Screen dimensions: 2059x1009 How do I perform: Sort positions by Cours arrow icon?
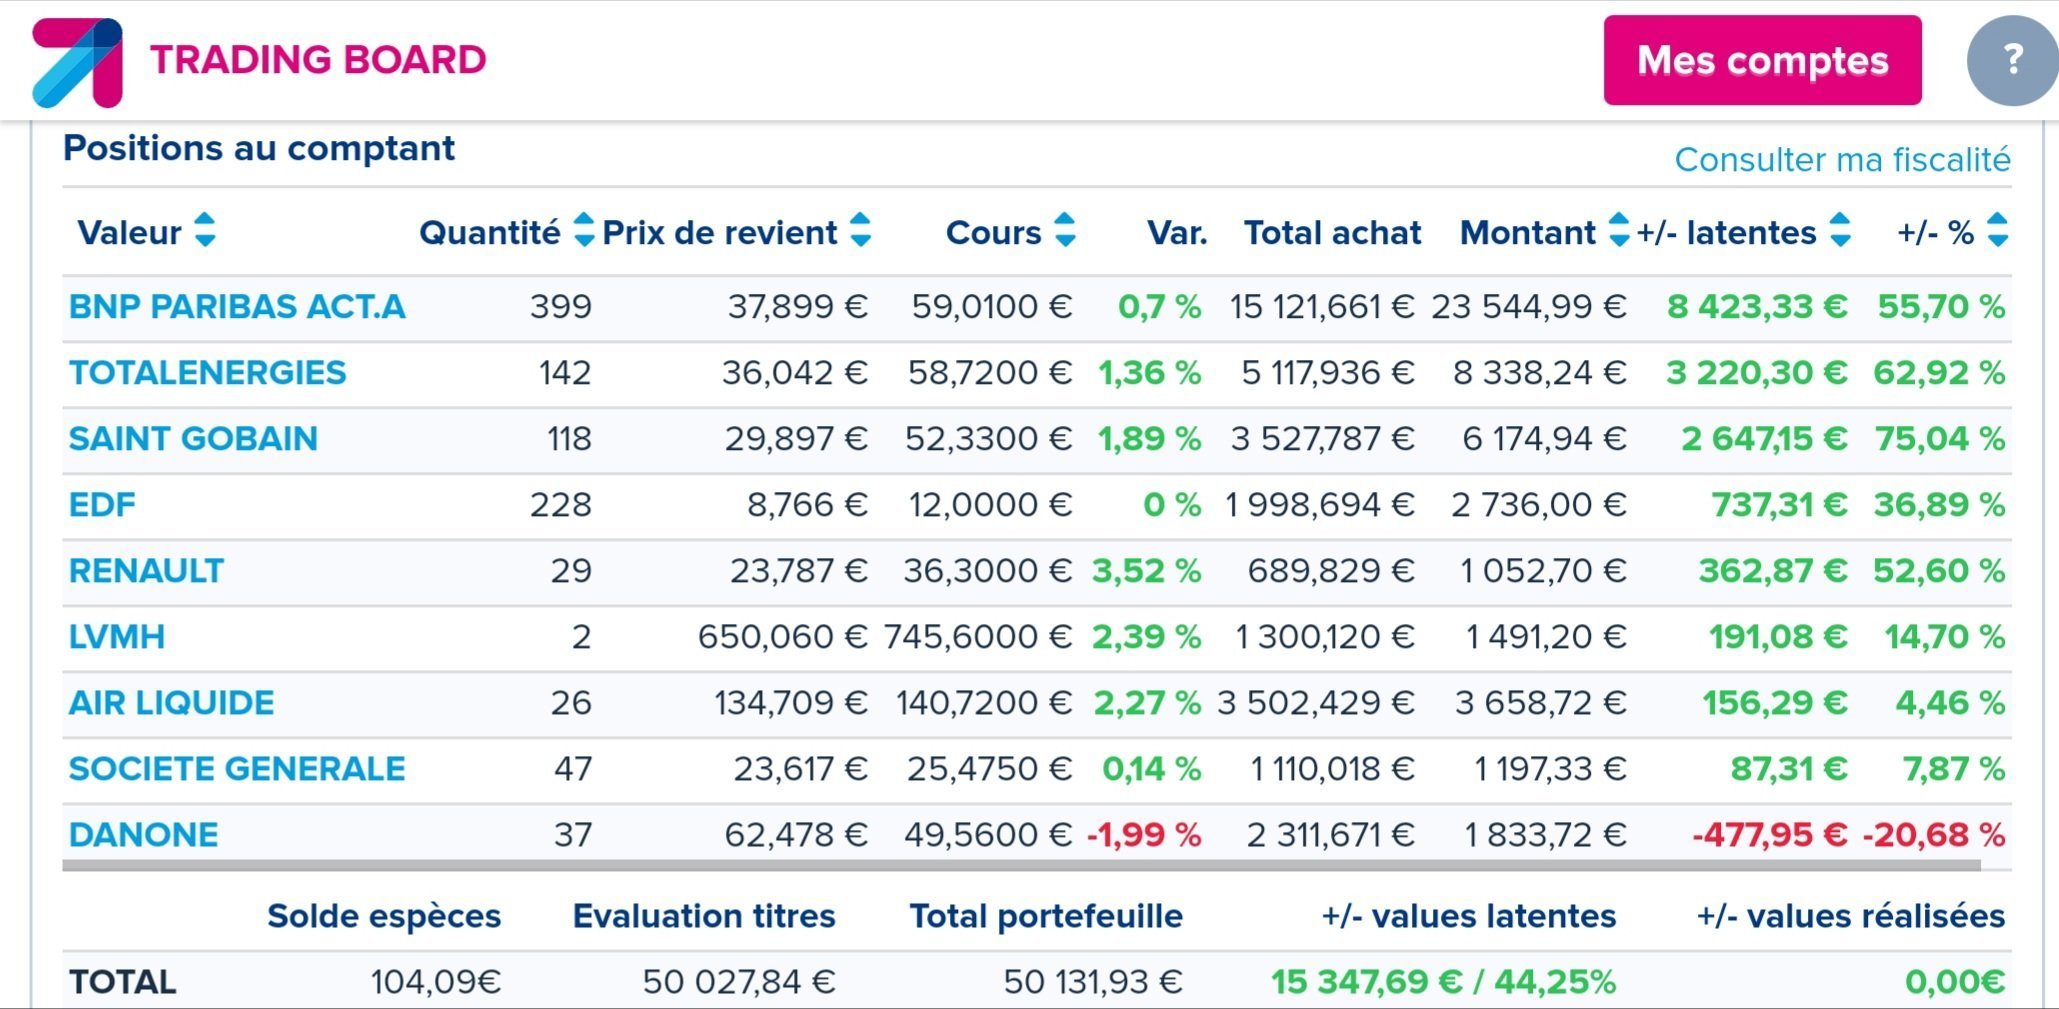click(1065, 231)
